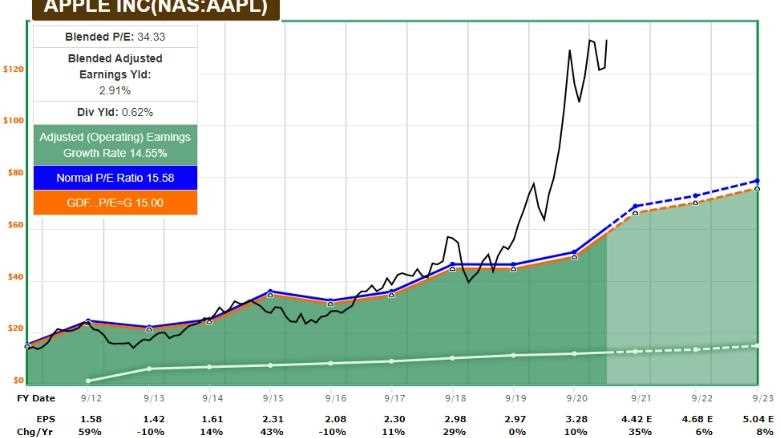Select the 9/18 fiscal year date

[455, 398]
